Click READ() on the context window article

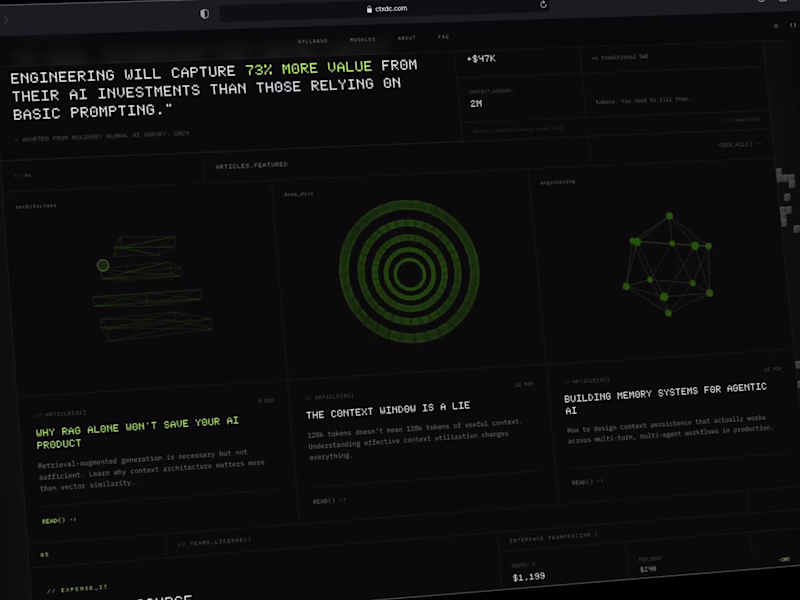[324, 500]
